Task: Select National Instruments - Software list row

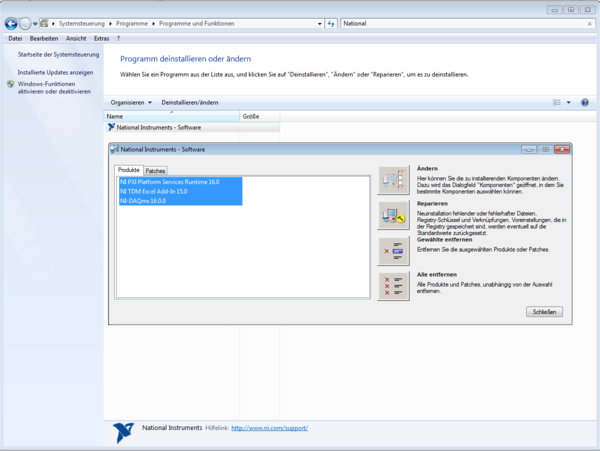Action: pyautogui.click(x=192, y=127)
